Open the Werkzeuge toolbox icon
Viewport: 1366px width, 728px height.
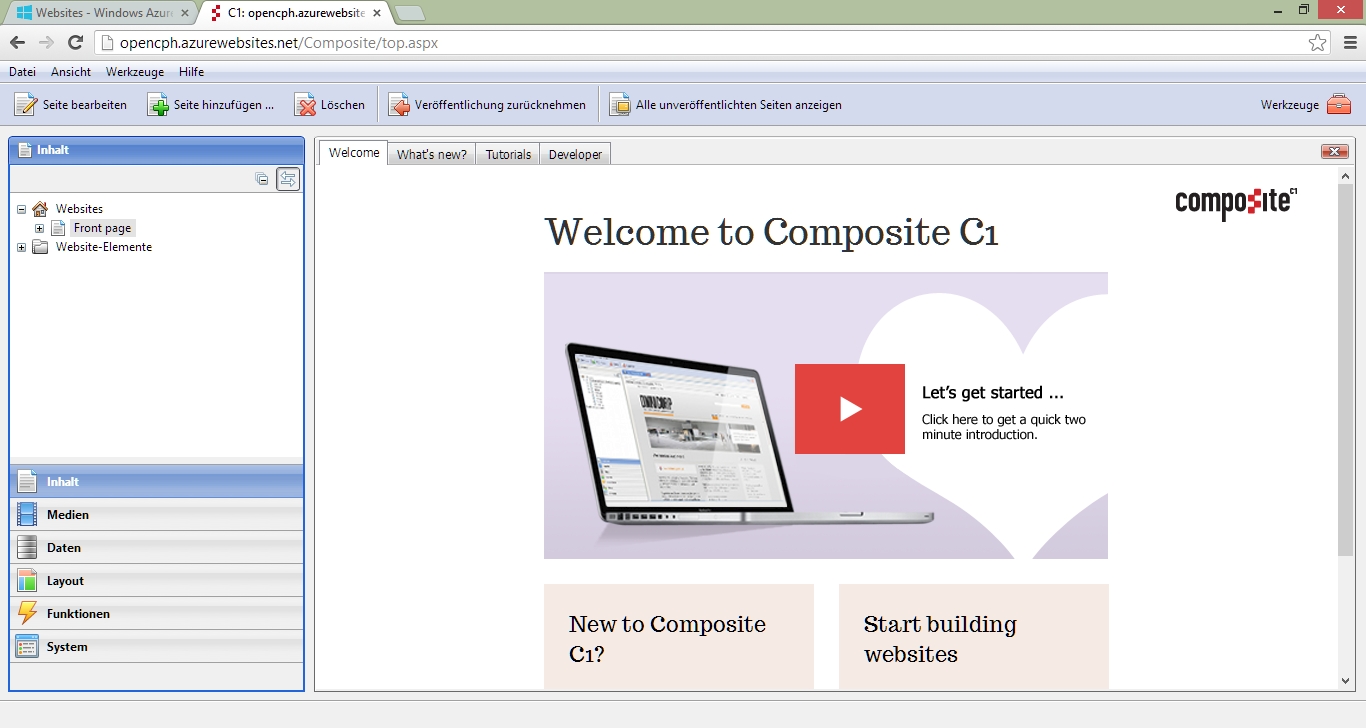[1338, 105]
